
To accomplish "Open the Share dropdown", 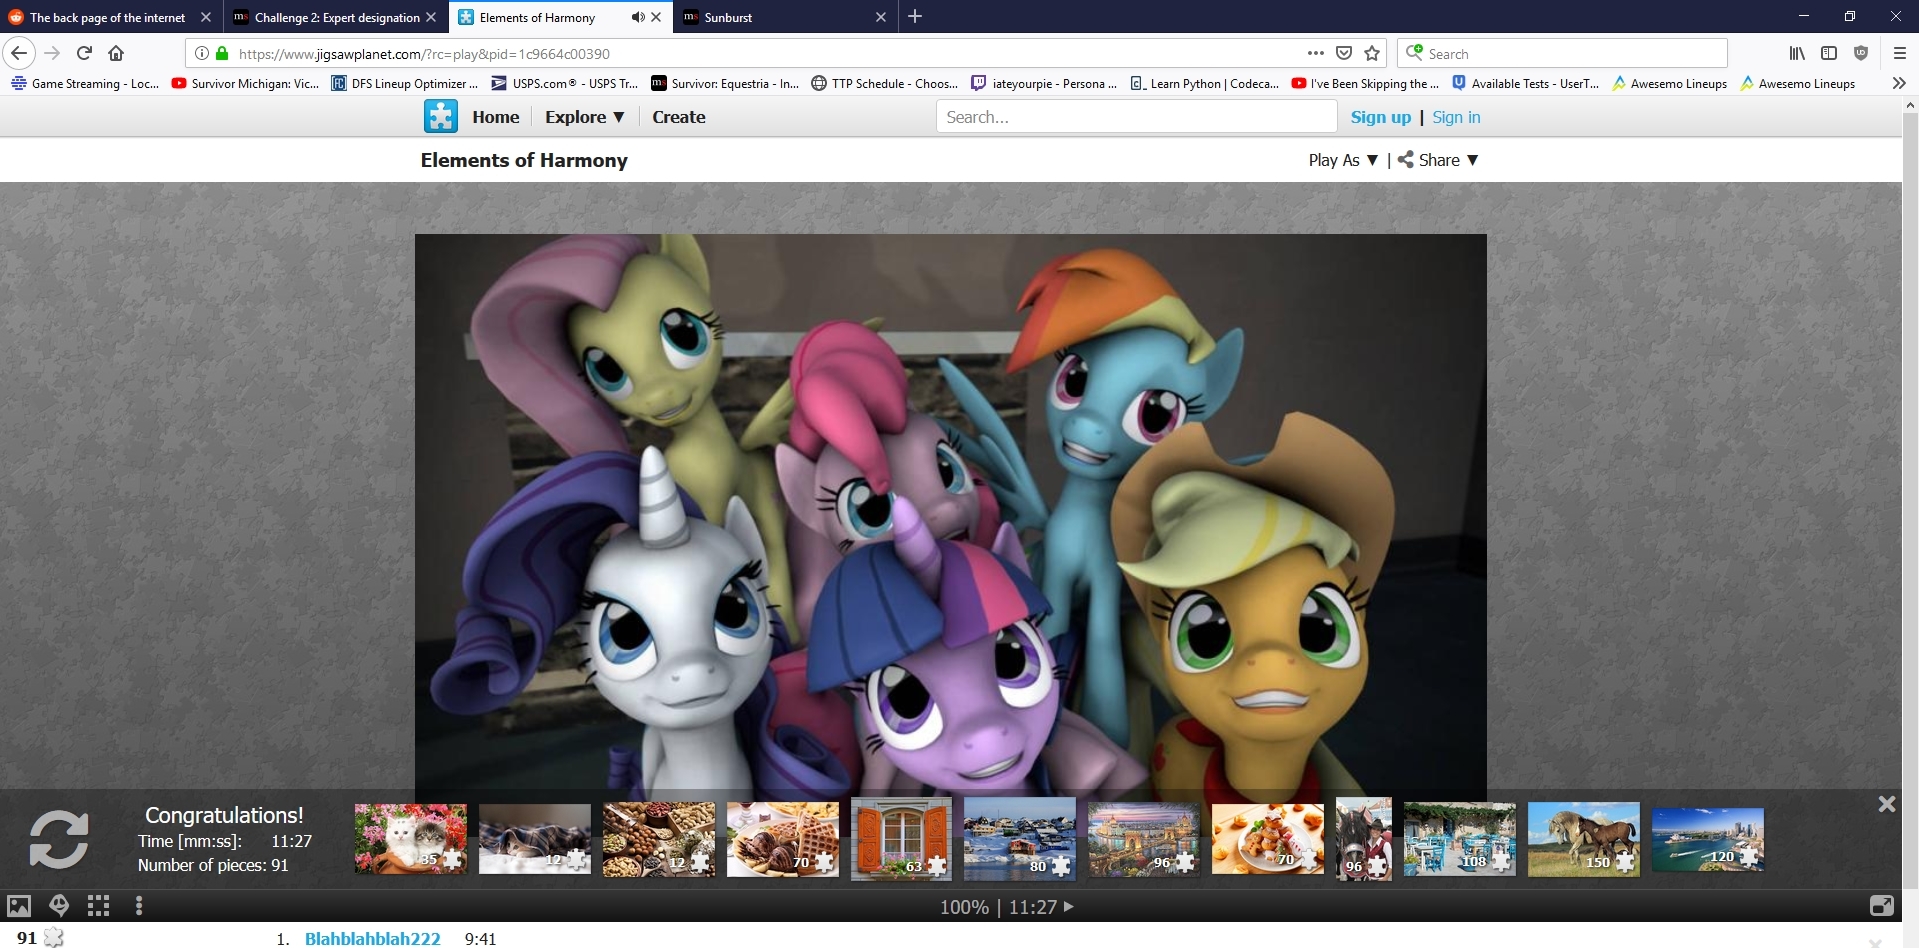I will click(x=1438, y=160).
